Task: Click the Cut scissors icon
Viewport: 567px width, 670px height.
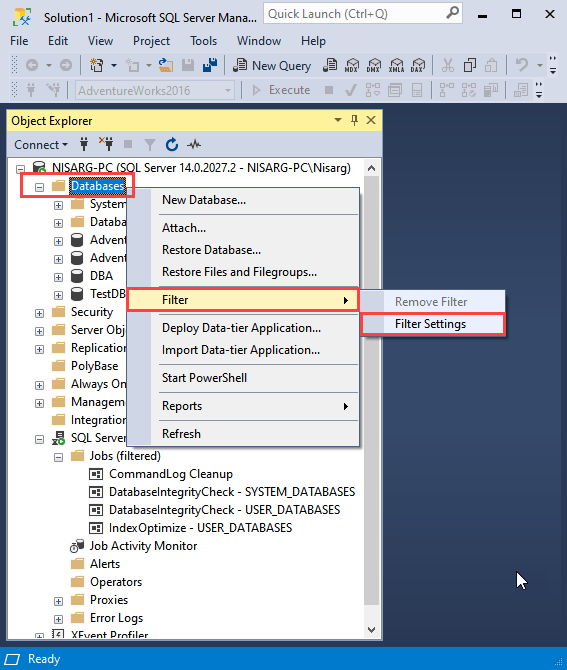Action: [x=447, y=65]
